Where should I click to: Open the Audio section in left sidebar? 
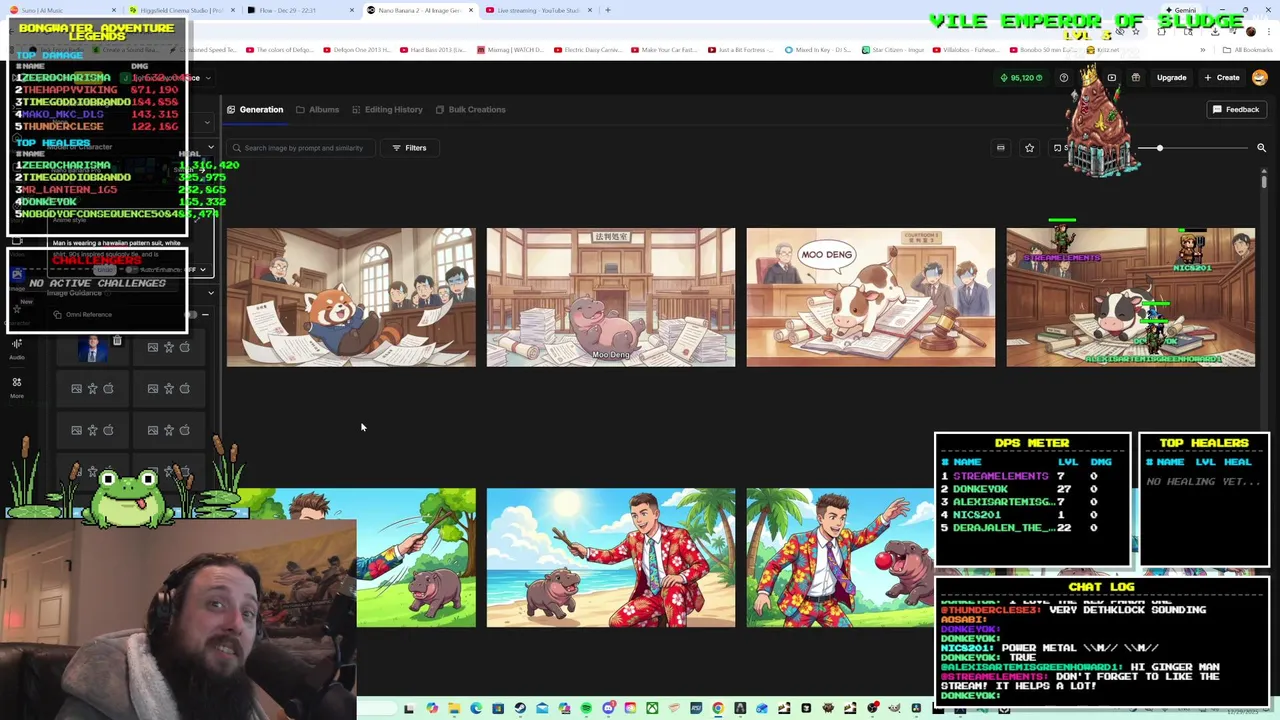click(17, 348)
